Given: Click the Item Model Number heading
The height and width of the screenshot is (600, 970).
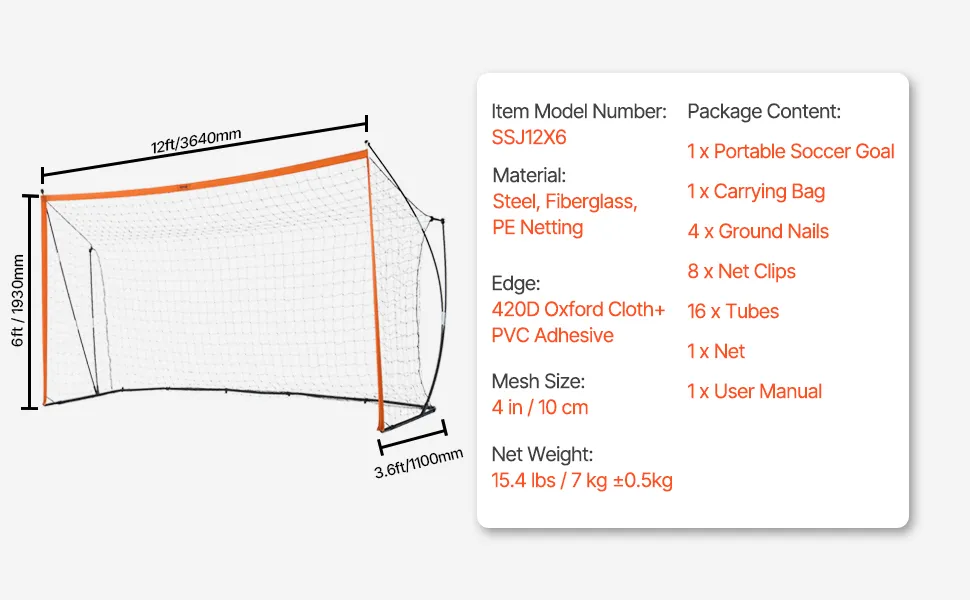Looking at the screenshot, I should (x=578, y=111).
